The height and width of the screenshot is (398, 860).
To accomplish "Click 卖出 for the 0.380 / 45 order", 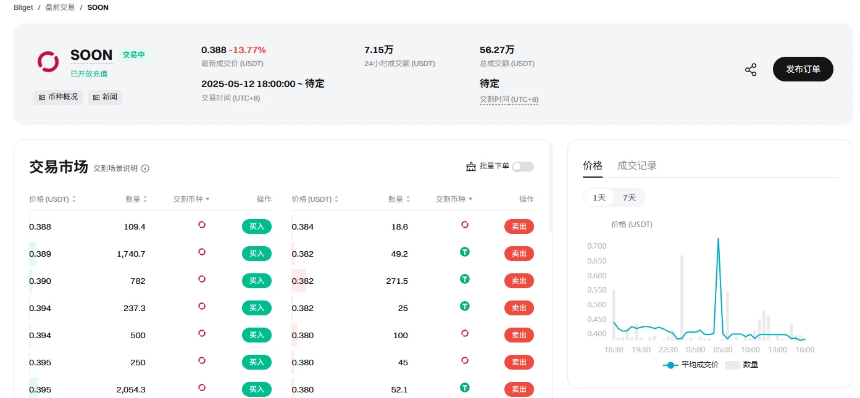I will point(519,362).
